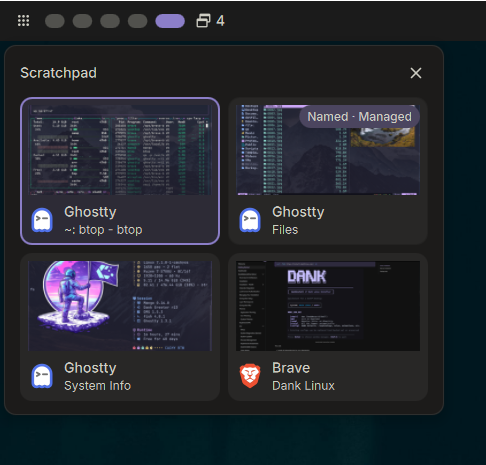Close the Scratchpad panel

(416, 73)
